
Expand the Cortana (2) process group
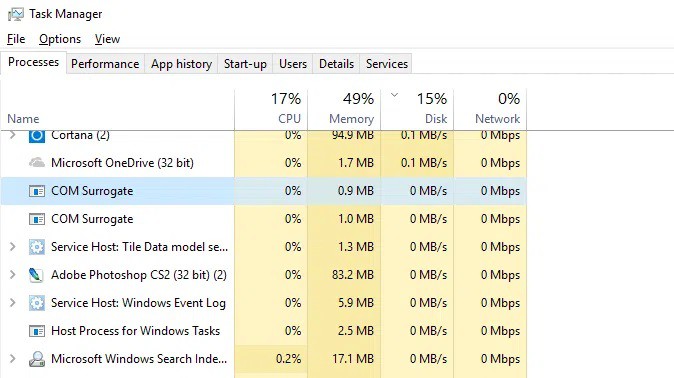pos(12,135)
